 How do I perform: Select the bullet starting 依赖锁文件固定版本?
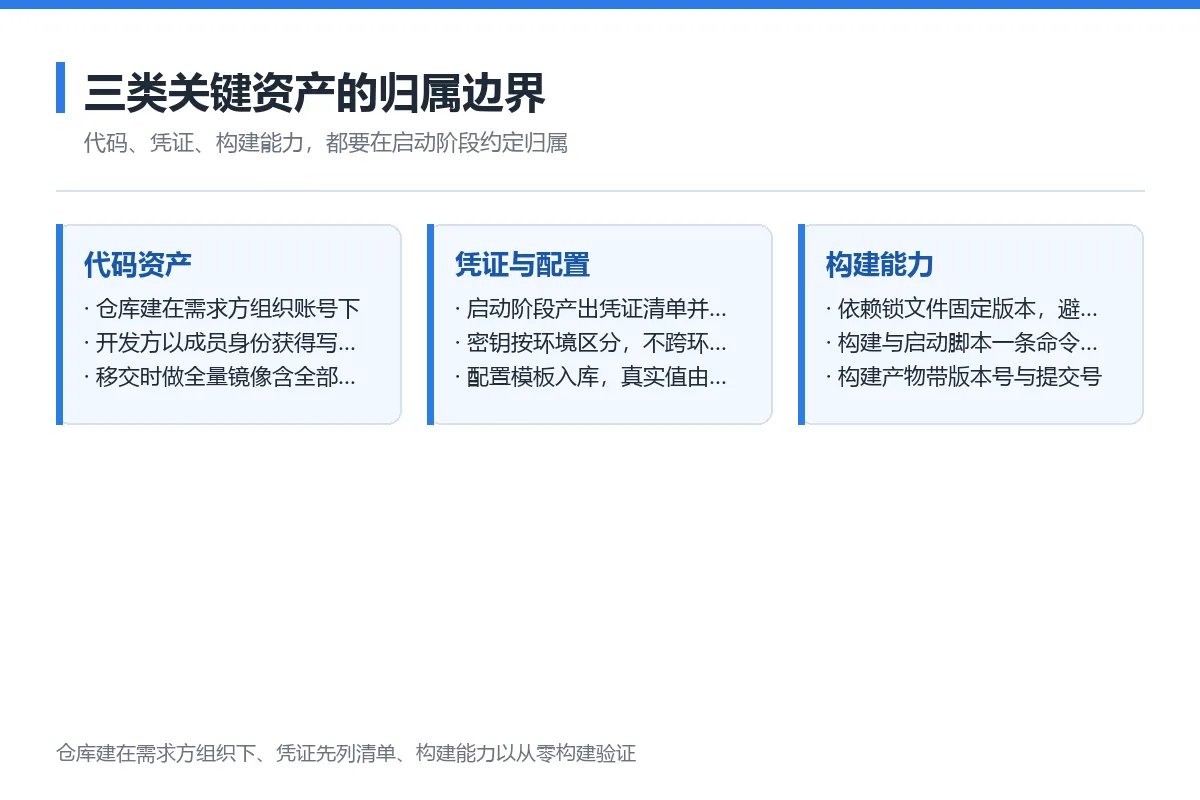[962, 309]
